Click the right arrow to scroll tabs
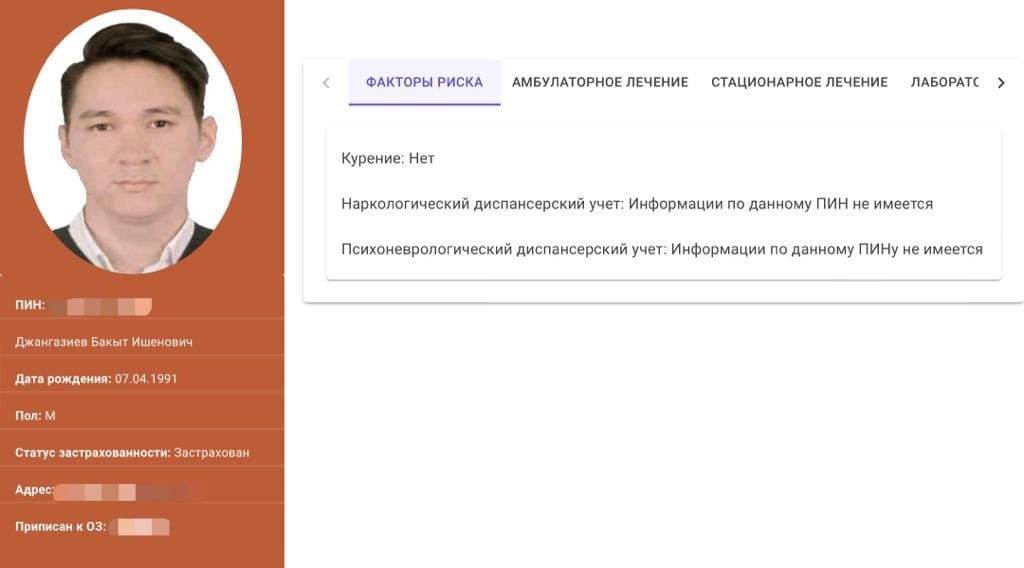 [x=1000, y=83]
